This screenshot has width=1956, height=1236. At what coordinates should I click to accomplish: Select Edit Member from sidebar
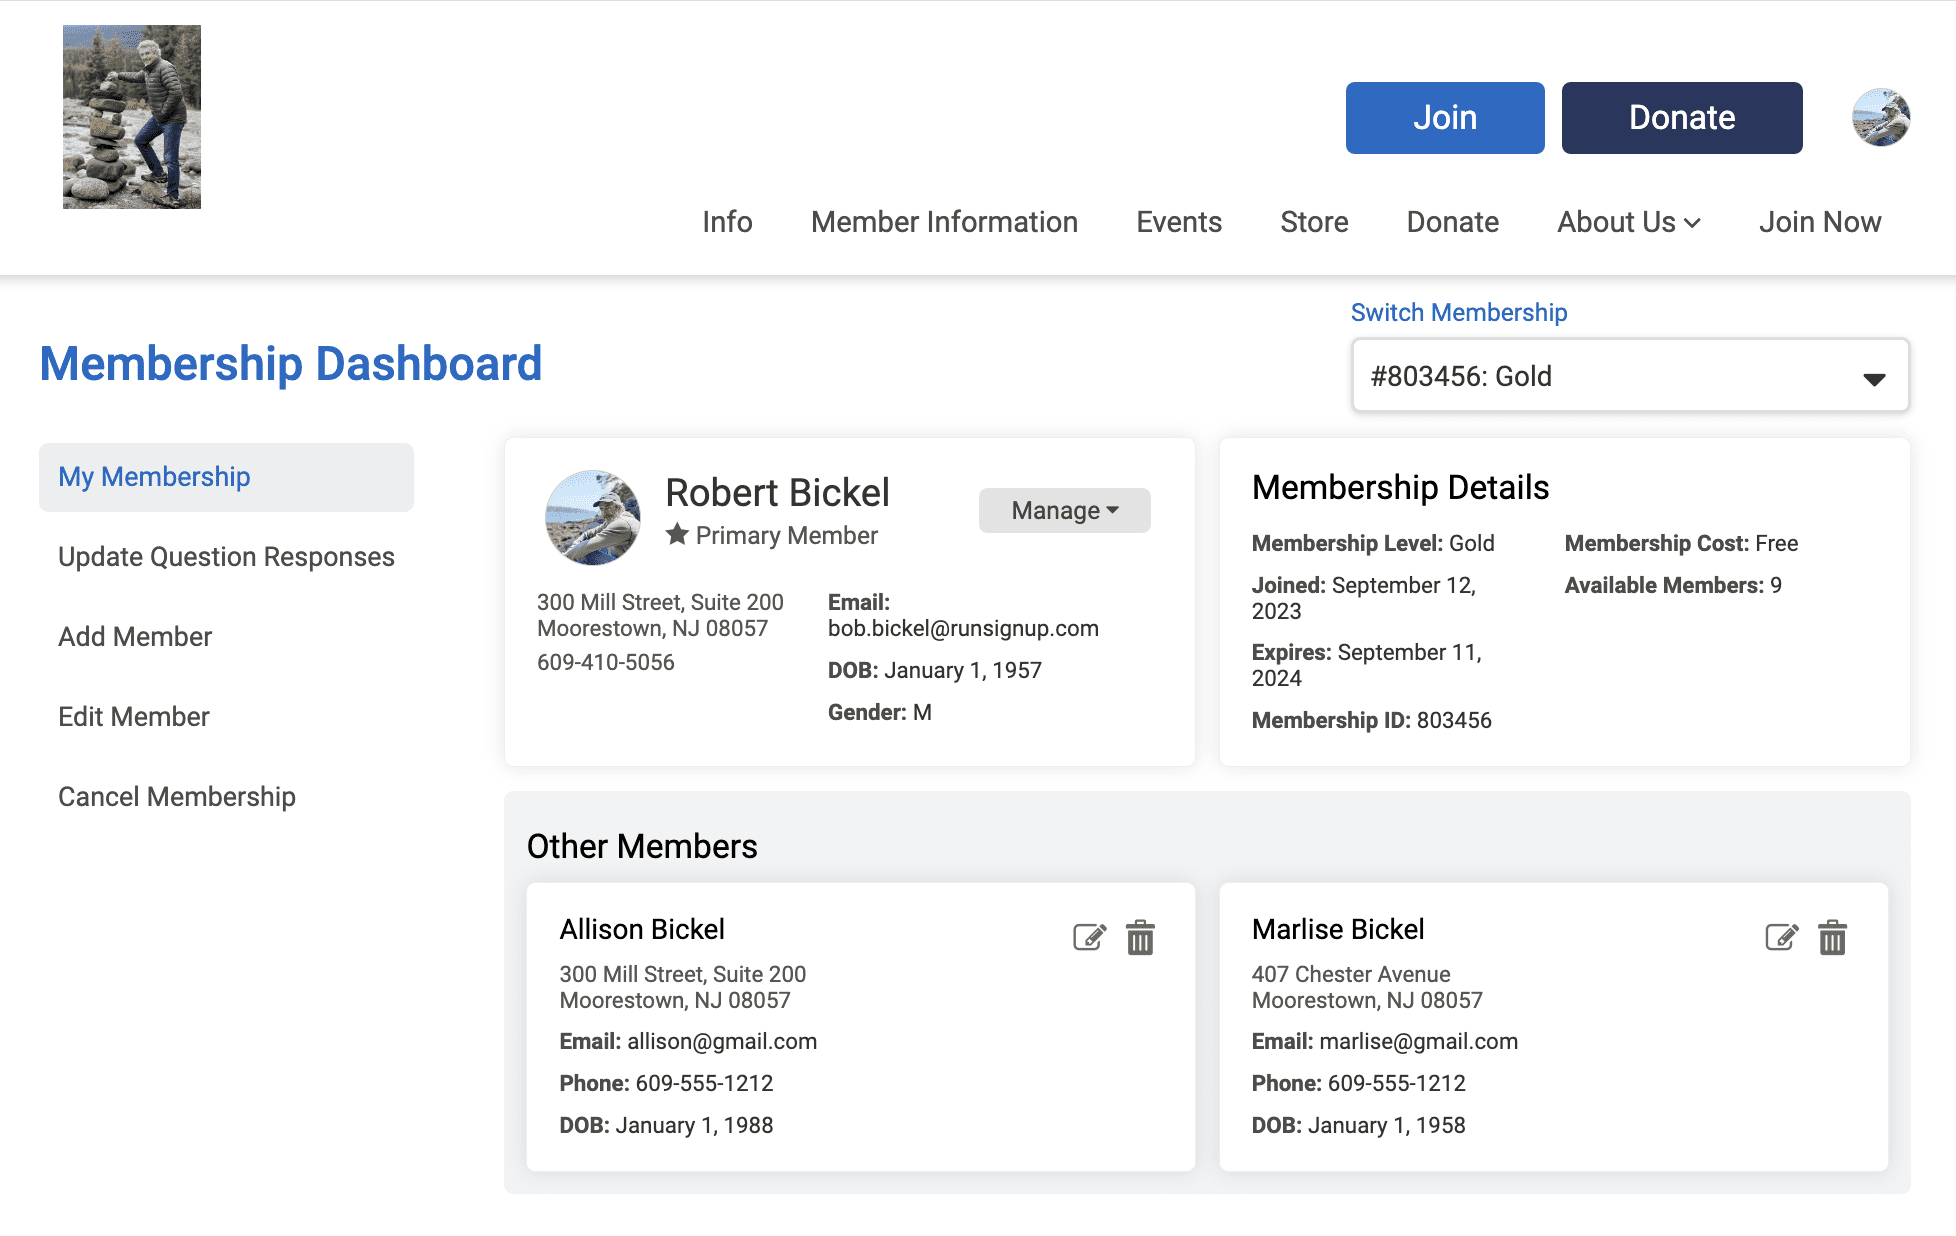pyautogui.click(x=134, y=717)
